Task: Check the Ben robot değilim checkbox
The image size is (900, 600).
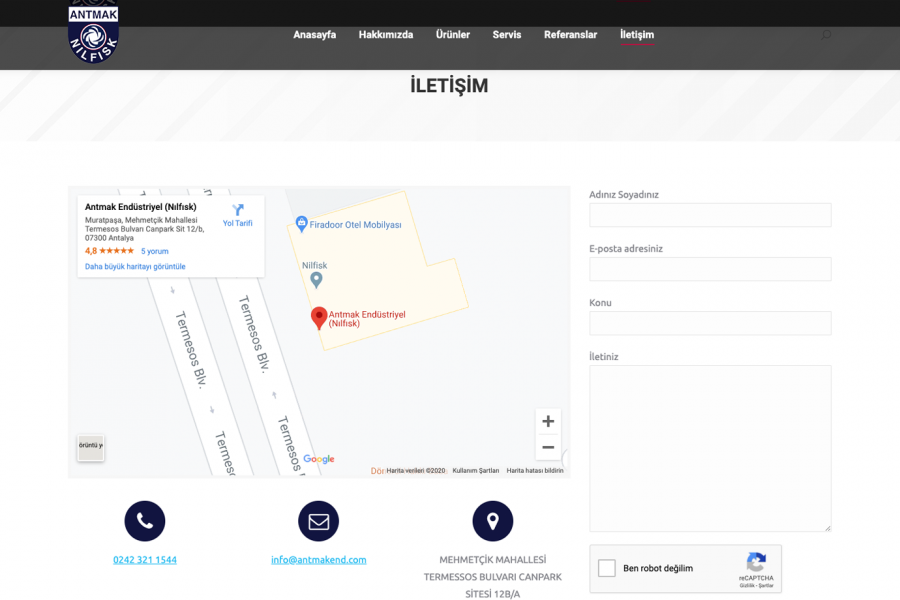Action: pyautogui.click(x=607, y=568)
